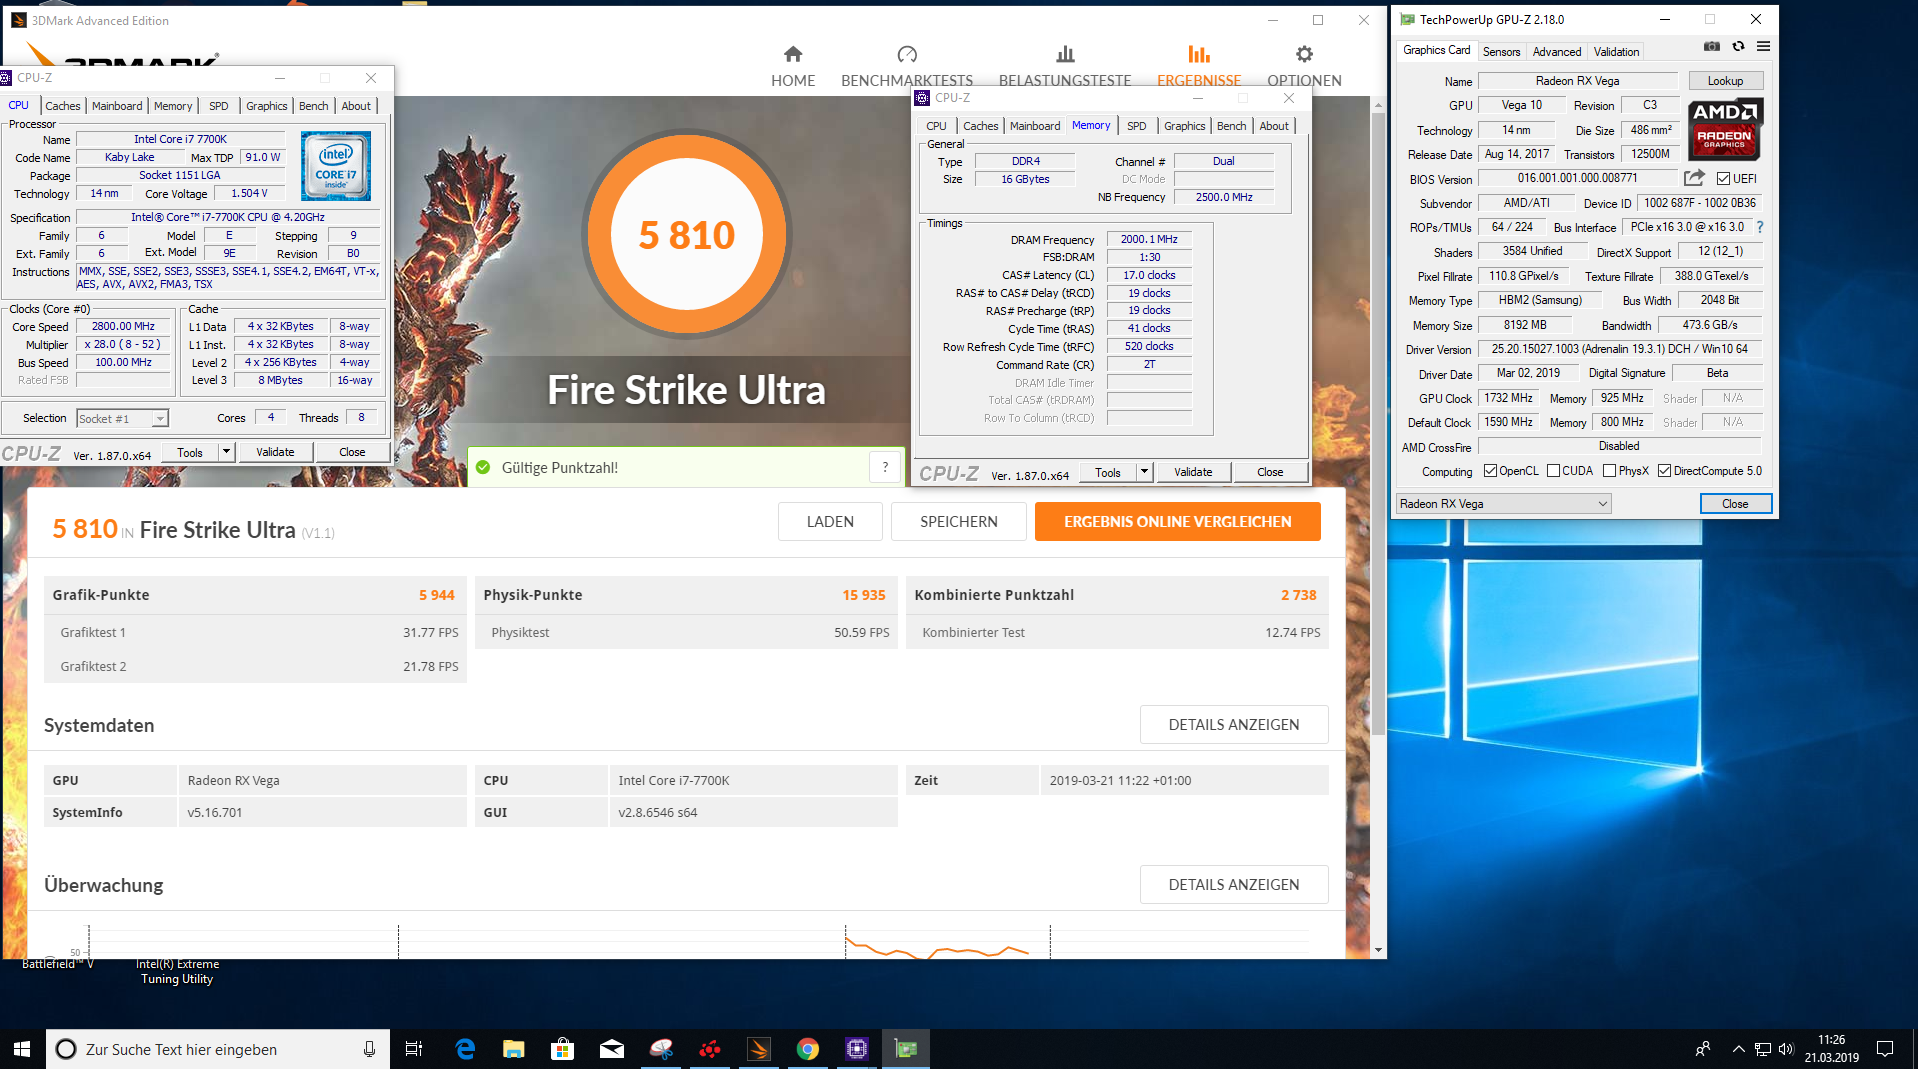The width and height of the screenshot is (1918, 1069).
Task: Click Validate in the left CPU-Z window
Action: click(275, 452)
